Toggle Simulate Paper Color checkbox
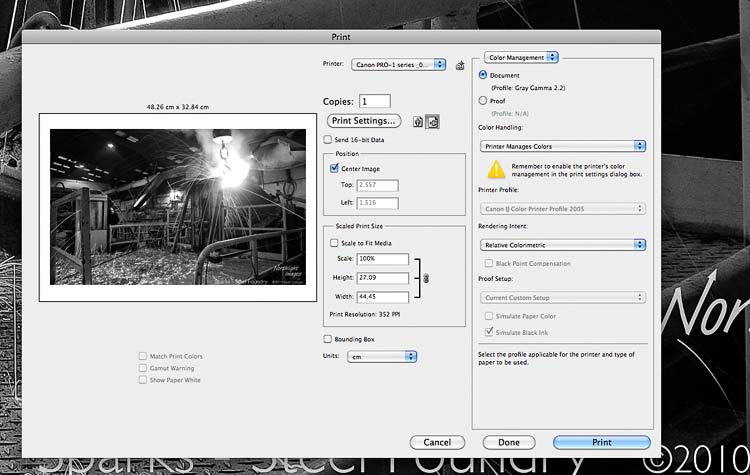 click(x=488, y=316)
